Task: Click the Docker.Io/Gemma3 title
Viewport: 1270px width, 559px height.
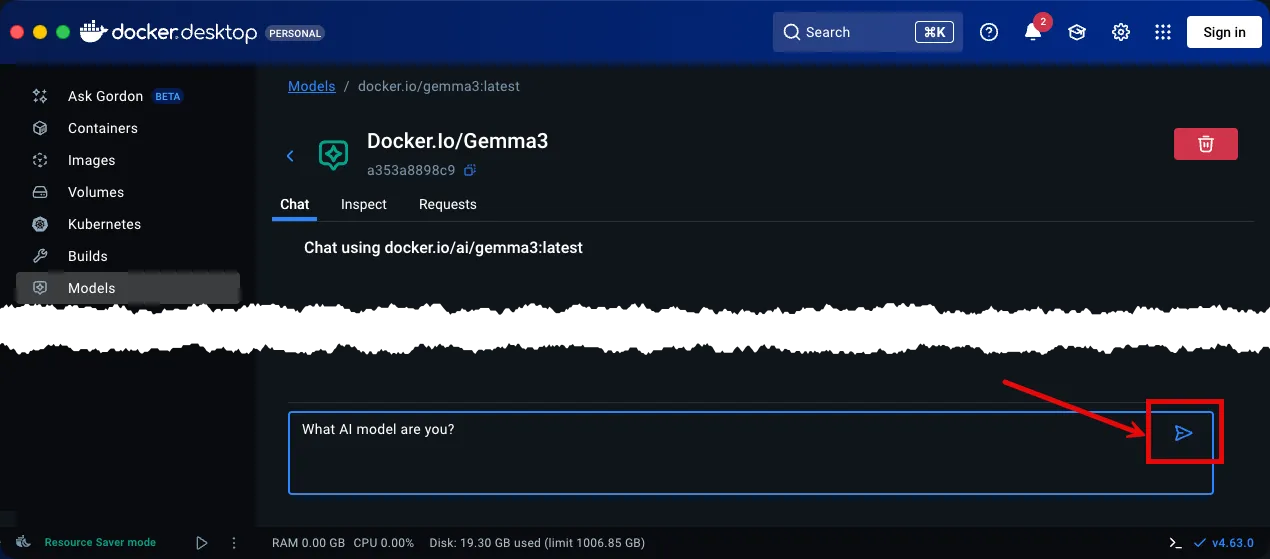Action: pyautogui.click(x=458, y=141)
